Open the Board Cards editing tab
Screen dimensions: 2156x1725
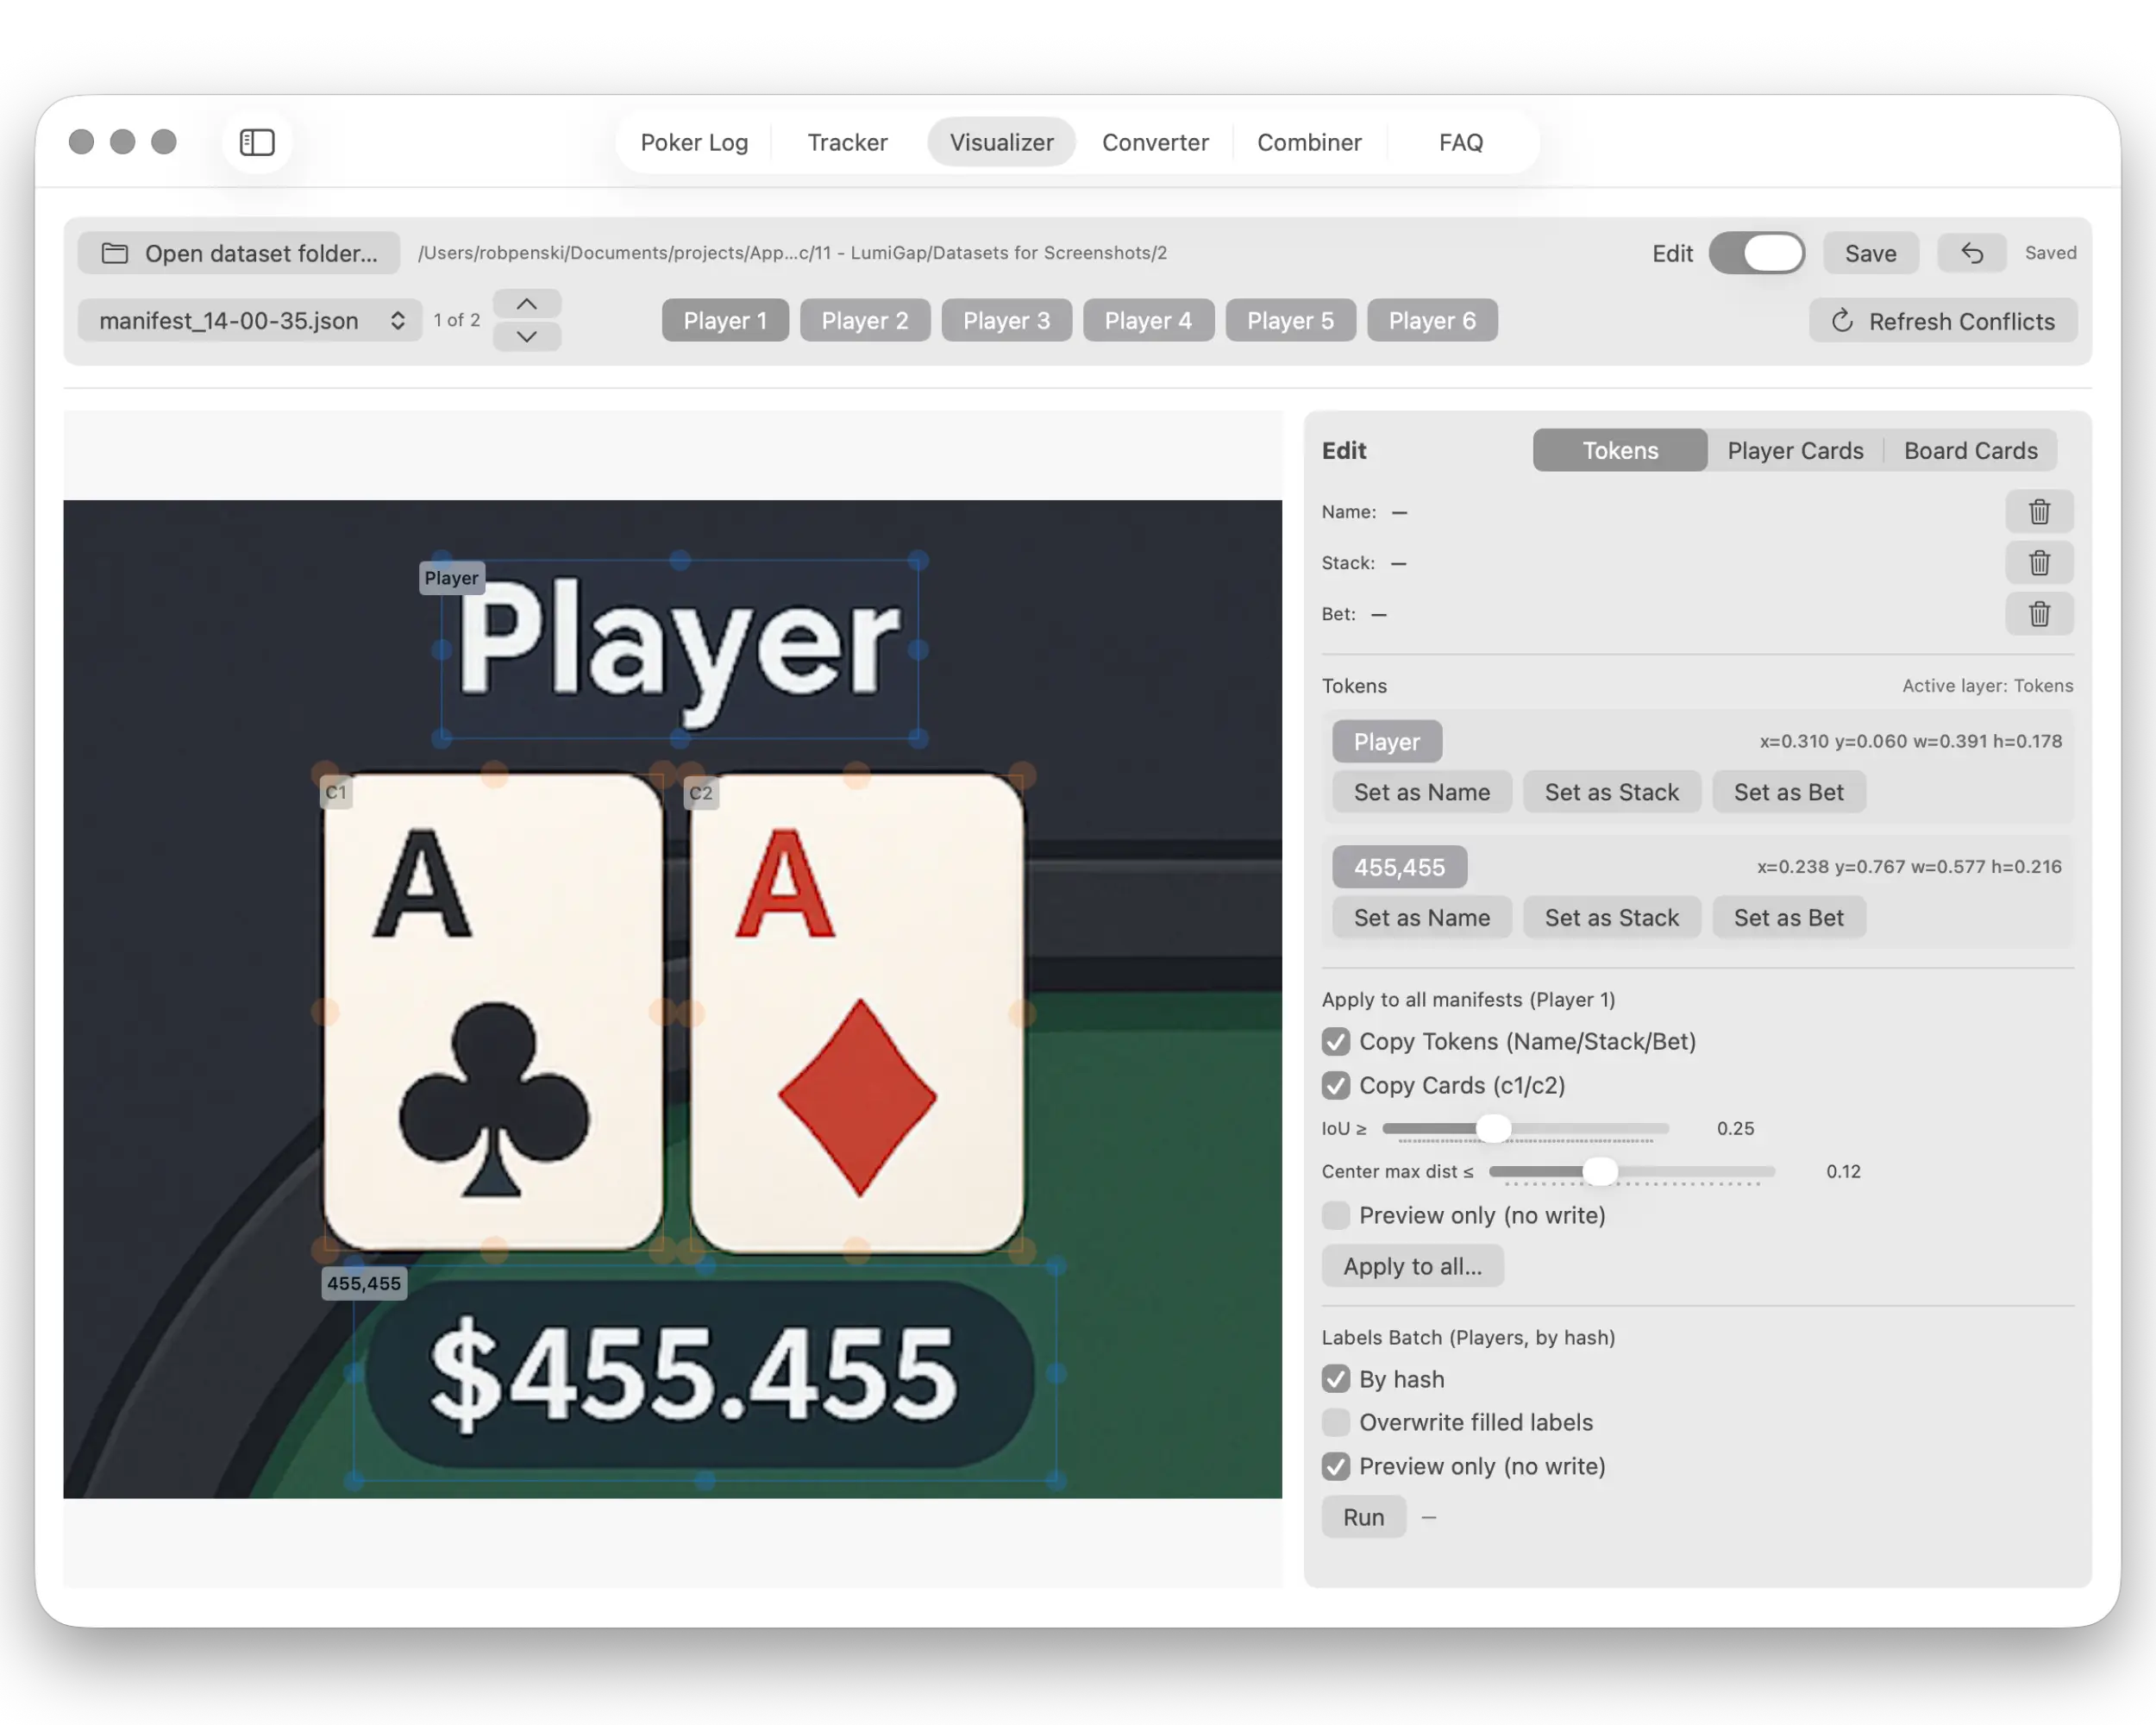click(1970, 450)
